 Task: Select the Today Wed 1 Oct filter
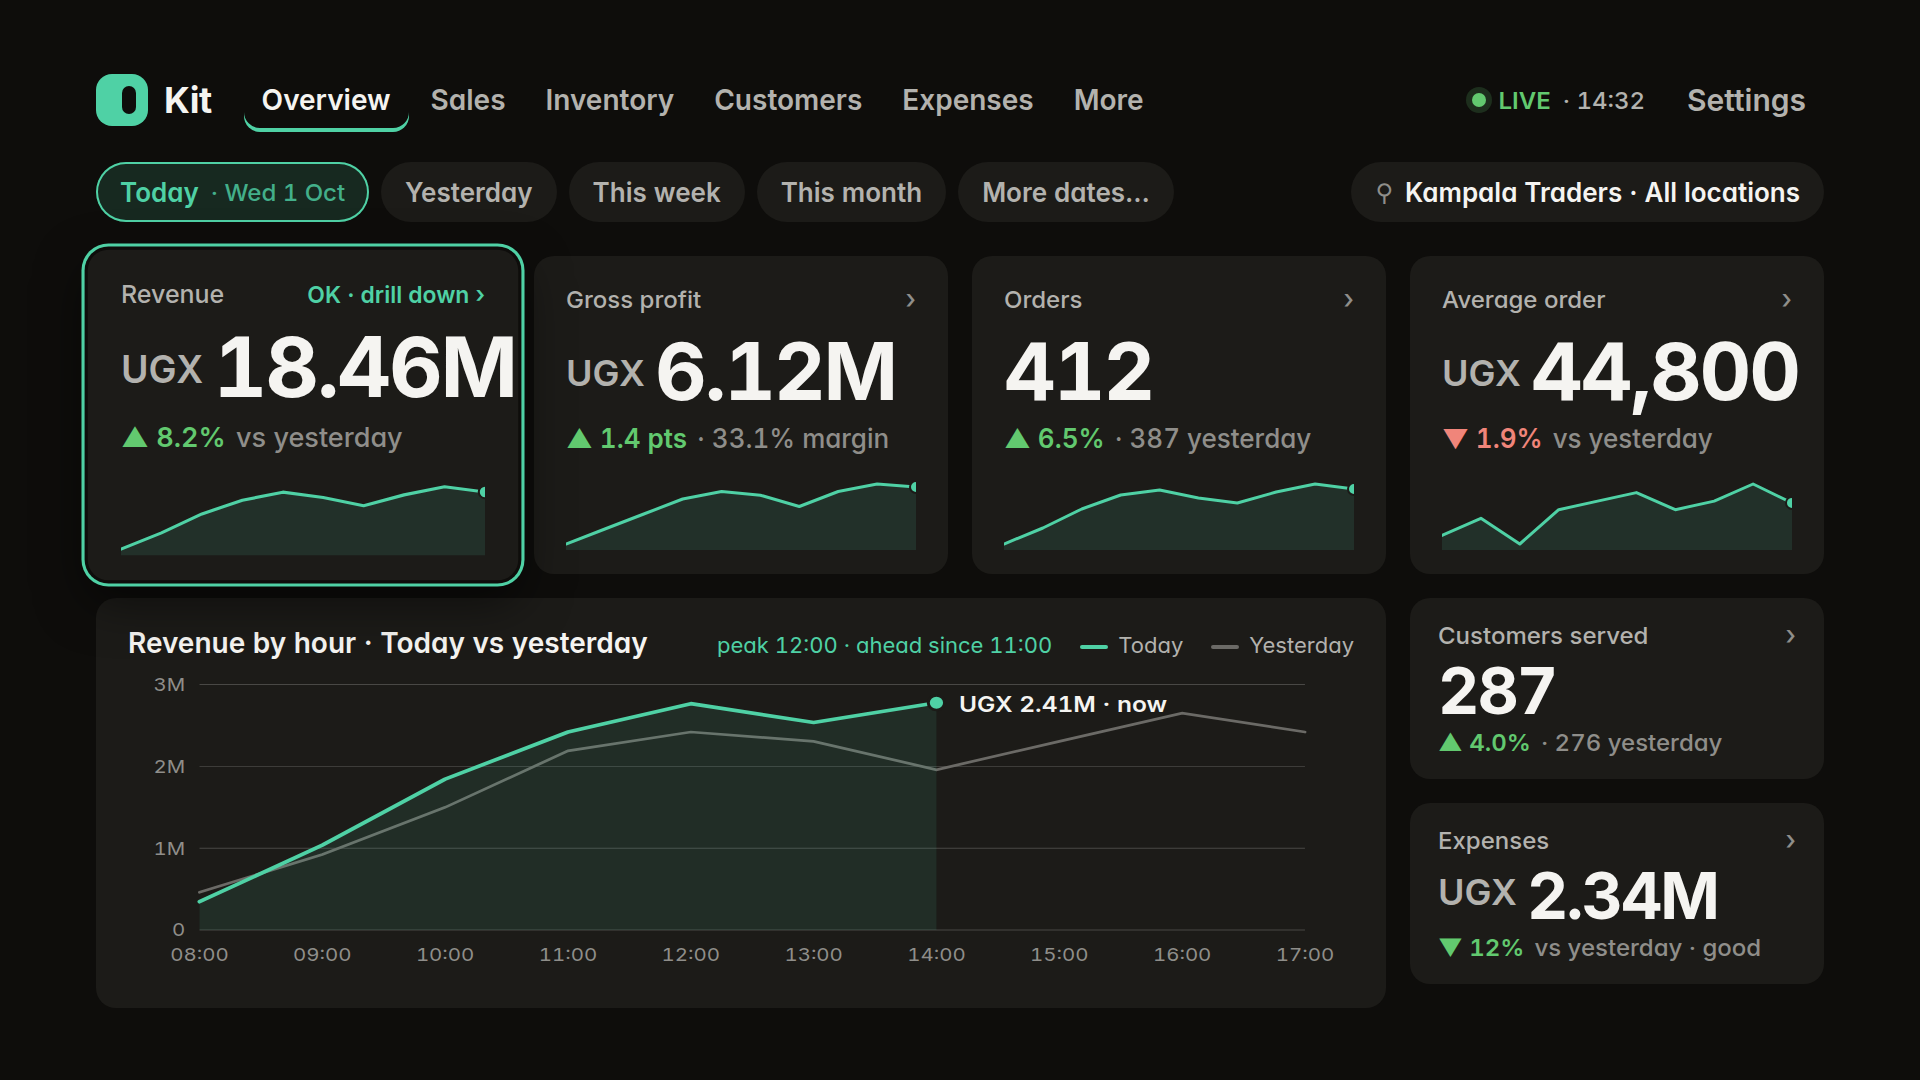pyautogui.click(x=232, y=192)
